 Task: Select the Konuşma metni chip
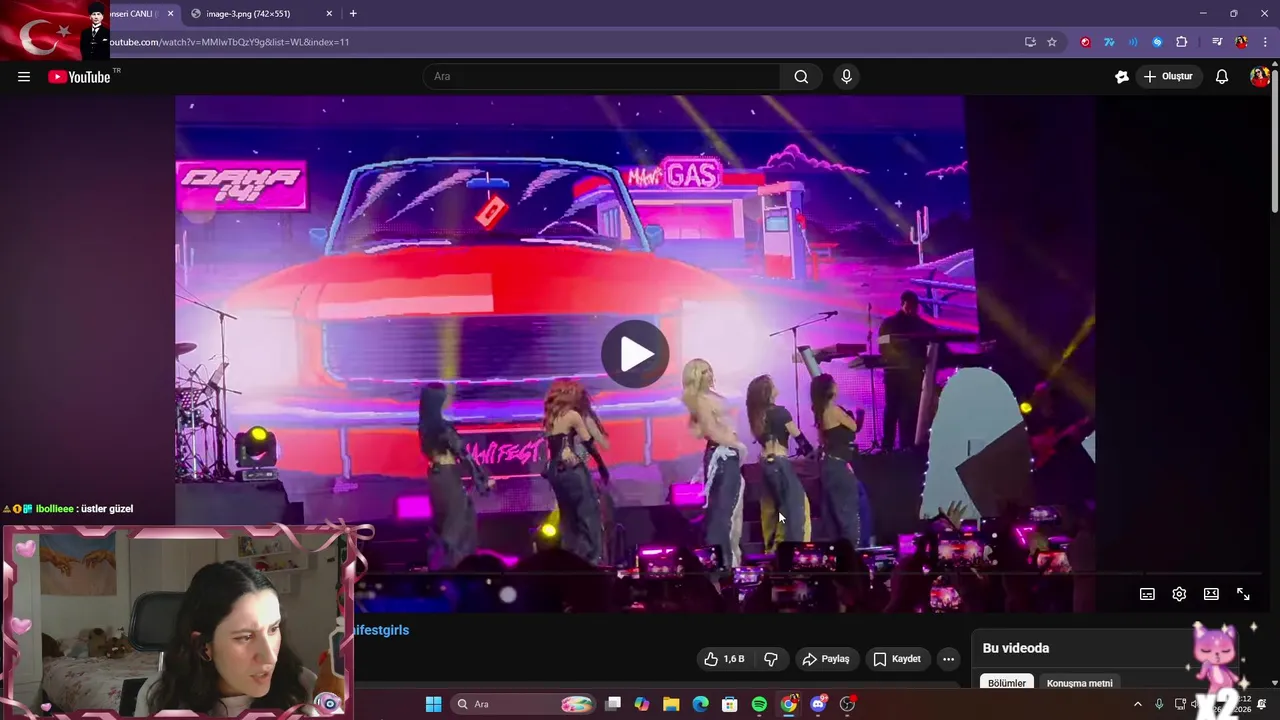tap(1079, 683)
